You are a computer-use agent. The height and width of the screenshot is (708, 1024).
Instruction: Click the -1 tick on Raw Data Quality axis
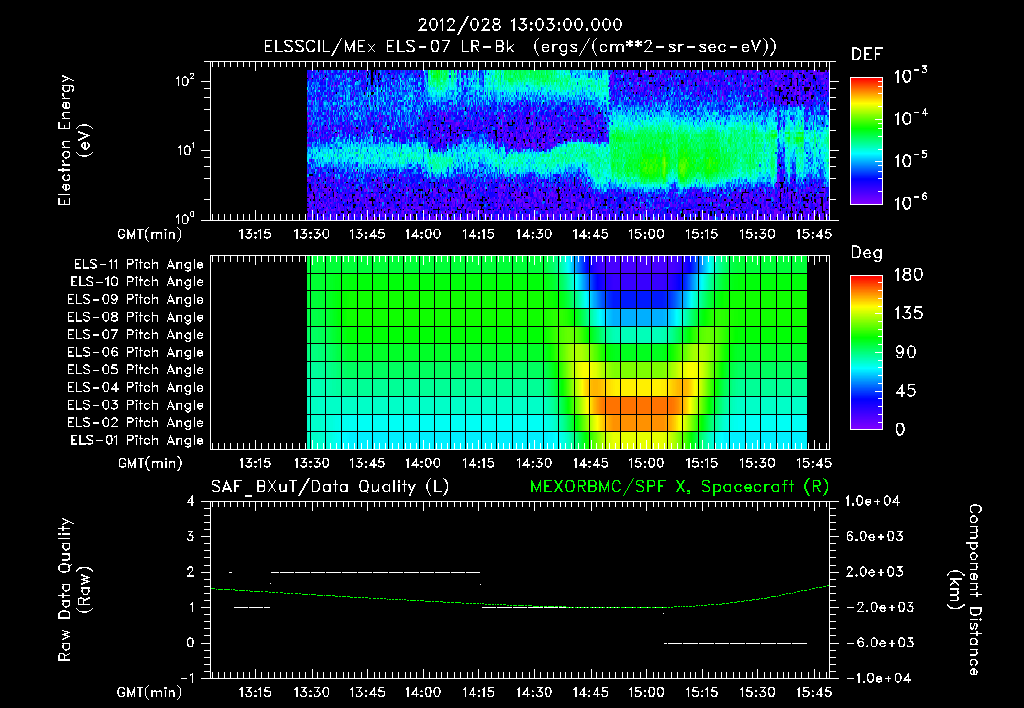point(187,678)
